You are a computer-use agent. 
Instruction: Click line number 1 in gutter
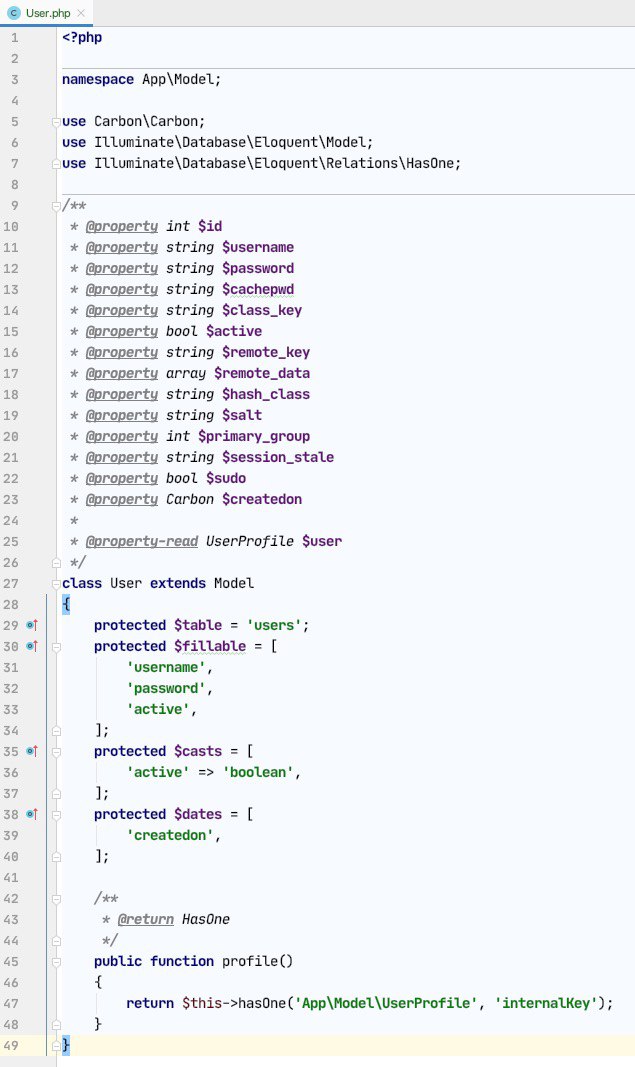[14, 37]
